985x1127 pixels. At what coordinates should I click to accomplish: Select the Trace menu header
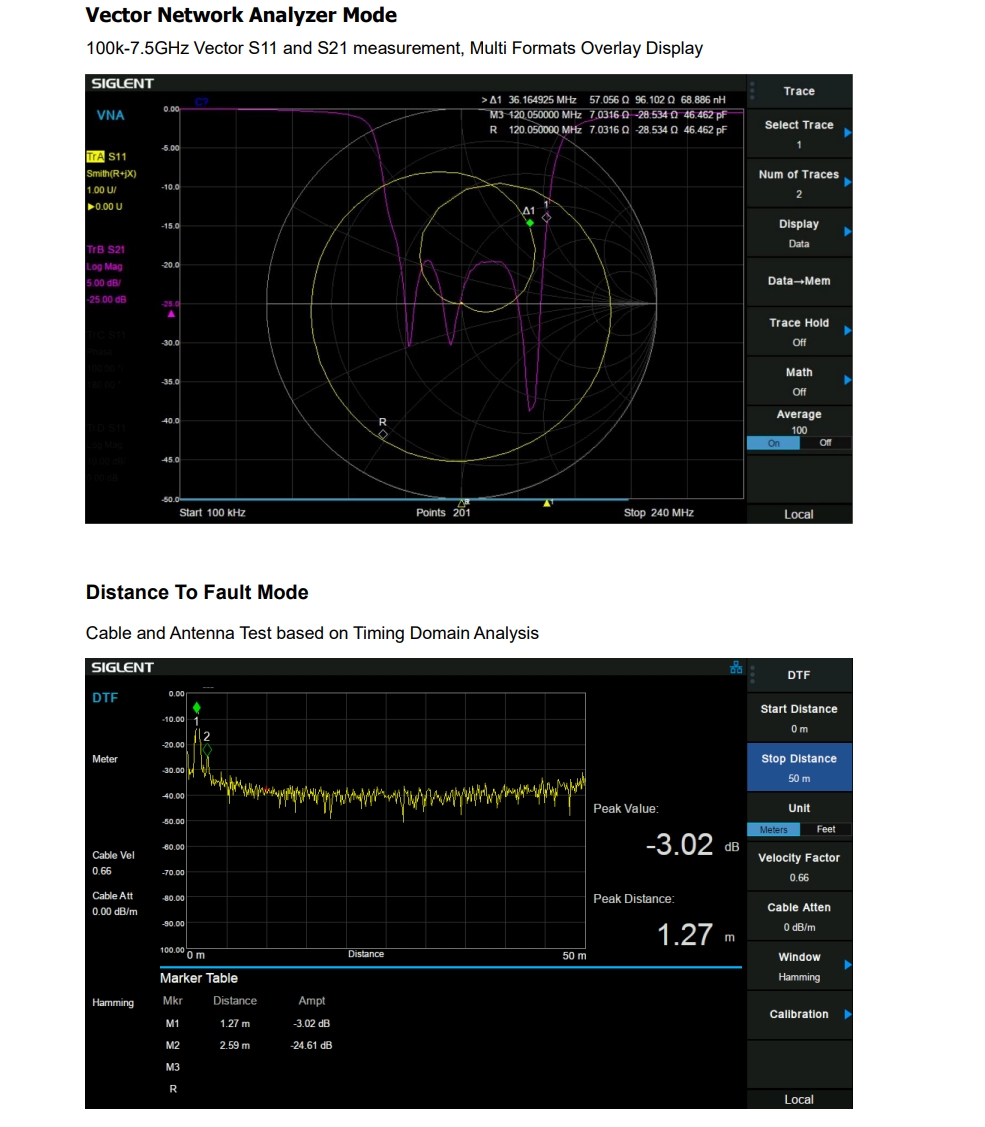pos(799,91)
